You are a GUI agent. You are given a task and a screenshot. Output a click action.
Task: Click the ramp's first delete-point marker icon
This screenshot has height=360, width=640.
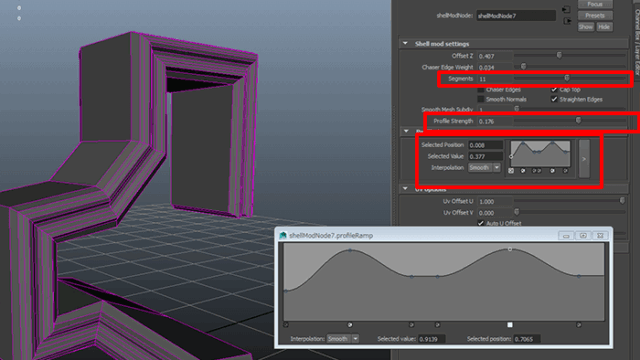pos(511,171)
